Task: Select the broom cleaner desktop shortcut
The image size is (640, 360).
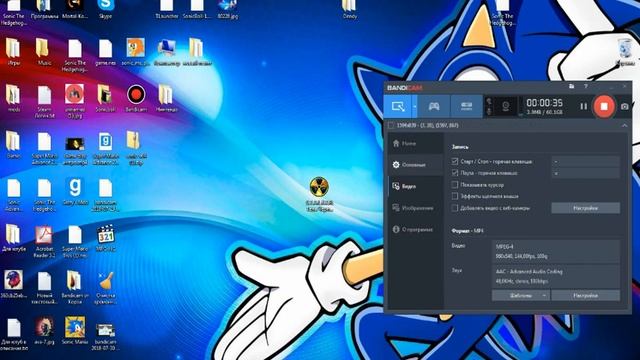Action: tap(105, 288)
